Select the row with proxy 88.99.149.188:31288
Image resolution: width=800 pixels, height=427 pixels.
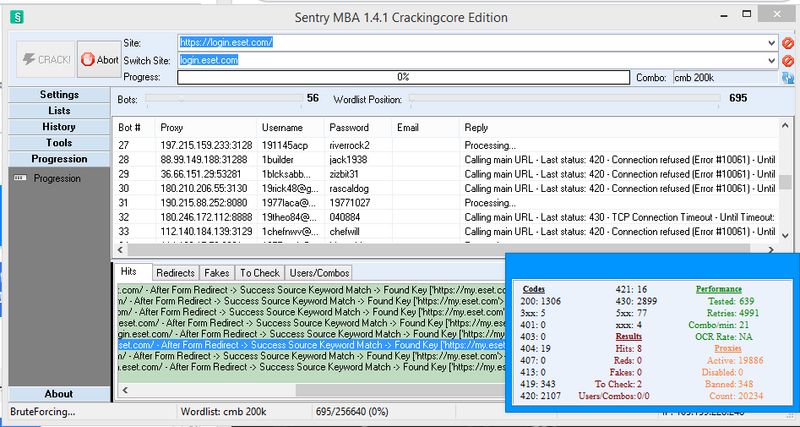tap(446, 160)
